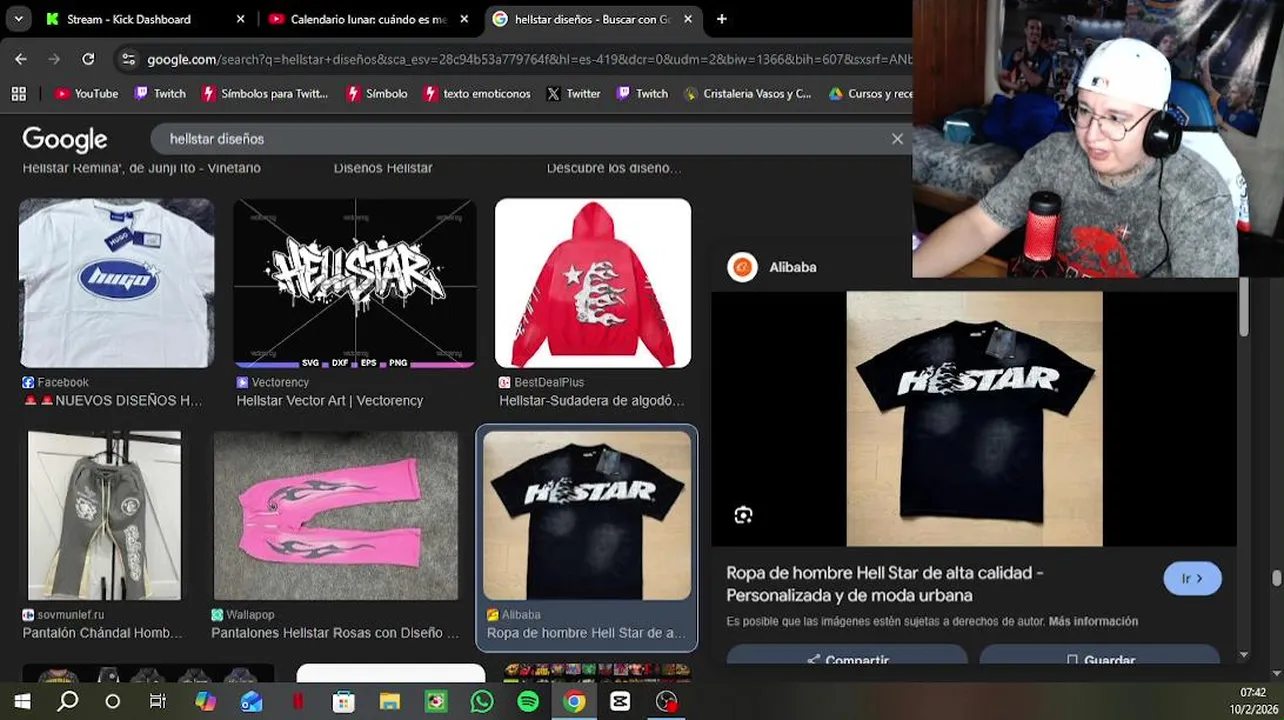The image size is (1284, 720).
Task: Open Cristaleria Vasos y C... bookmark
Action: (x=747, y=93)
